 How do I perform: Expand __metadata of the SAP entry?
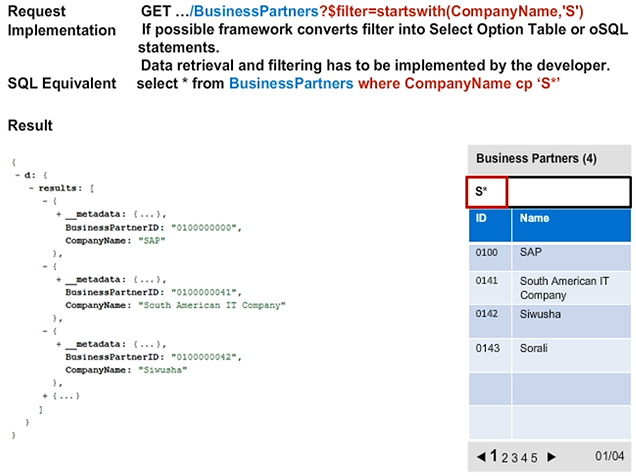[x=58, y=214]
